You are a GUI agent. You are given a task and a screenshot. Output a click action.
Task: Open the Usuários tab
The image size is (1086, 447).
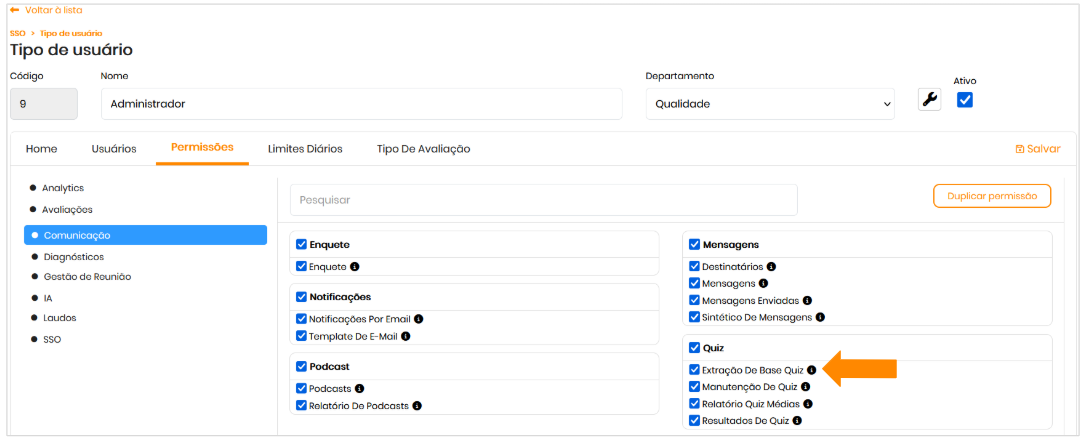pos(114,149)
